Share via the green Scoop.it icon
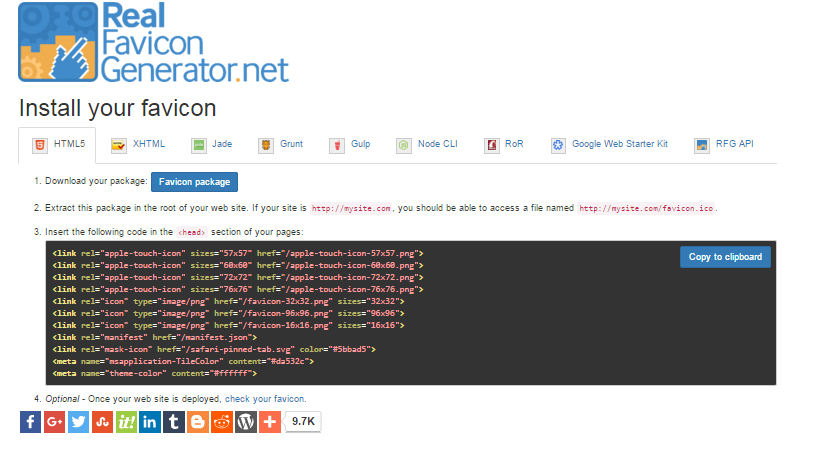This screenshot has width=821, height=457. point(126,422)
